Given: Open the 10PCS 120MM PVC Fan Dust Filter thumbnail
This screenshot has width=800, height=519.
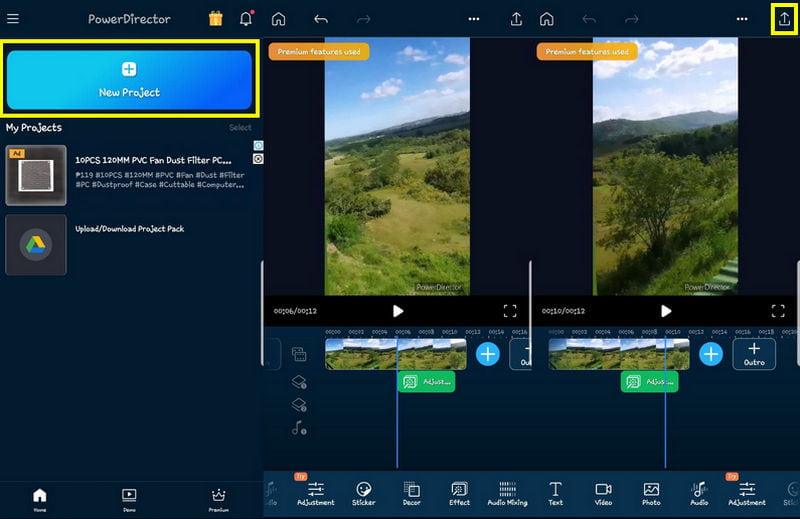Looking at the screenshot, I should coord(36,175).
